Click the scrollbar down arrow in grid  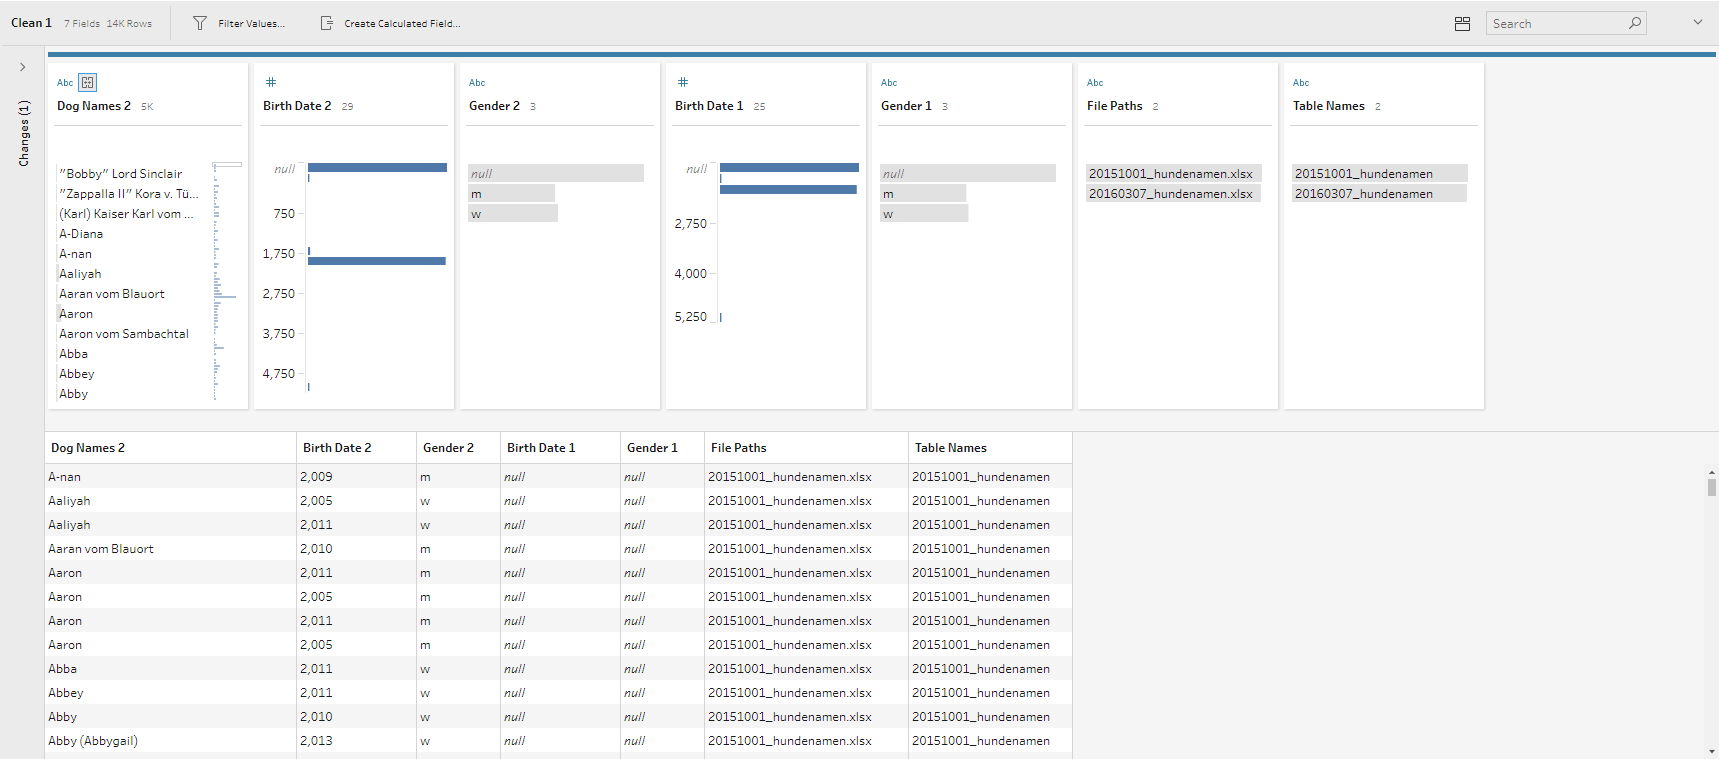(1712, 751)
